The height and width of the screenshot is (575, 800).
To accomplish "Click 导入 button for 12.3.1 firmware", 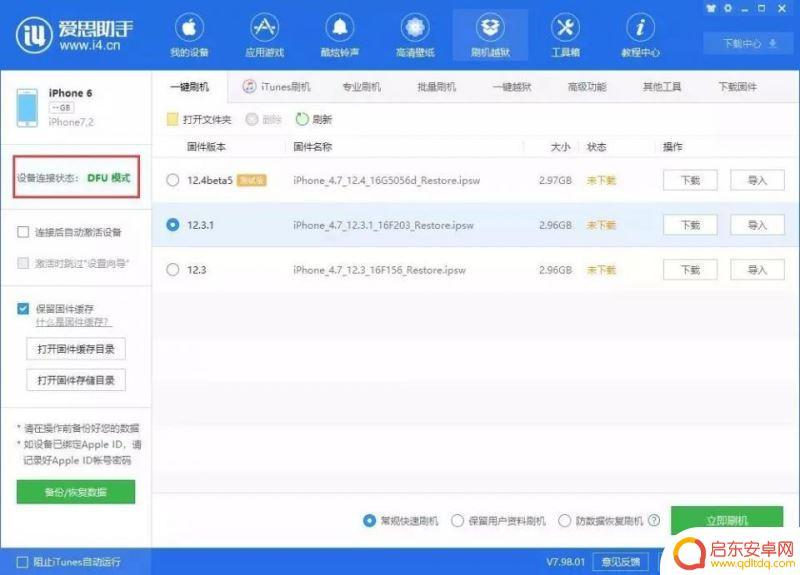I will [x=757, y=225].
